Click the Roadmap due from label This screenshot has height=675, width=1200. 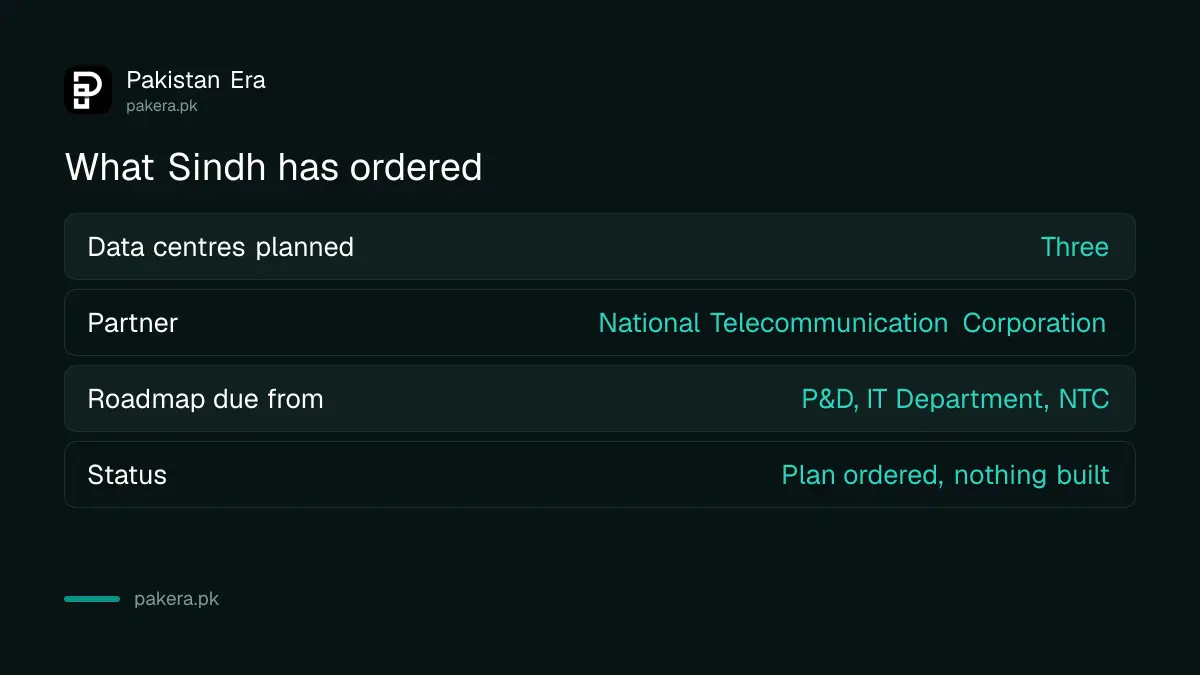coord(206,399)
